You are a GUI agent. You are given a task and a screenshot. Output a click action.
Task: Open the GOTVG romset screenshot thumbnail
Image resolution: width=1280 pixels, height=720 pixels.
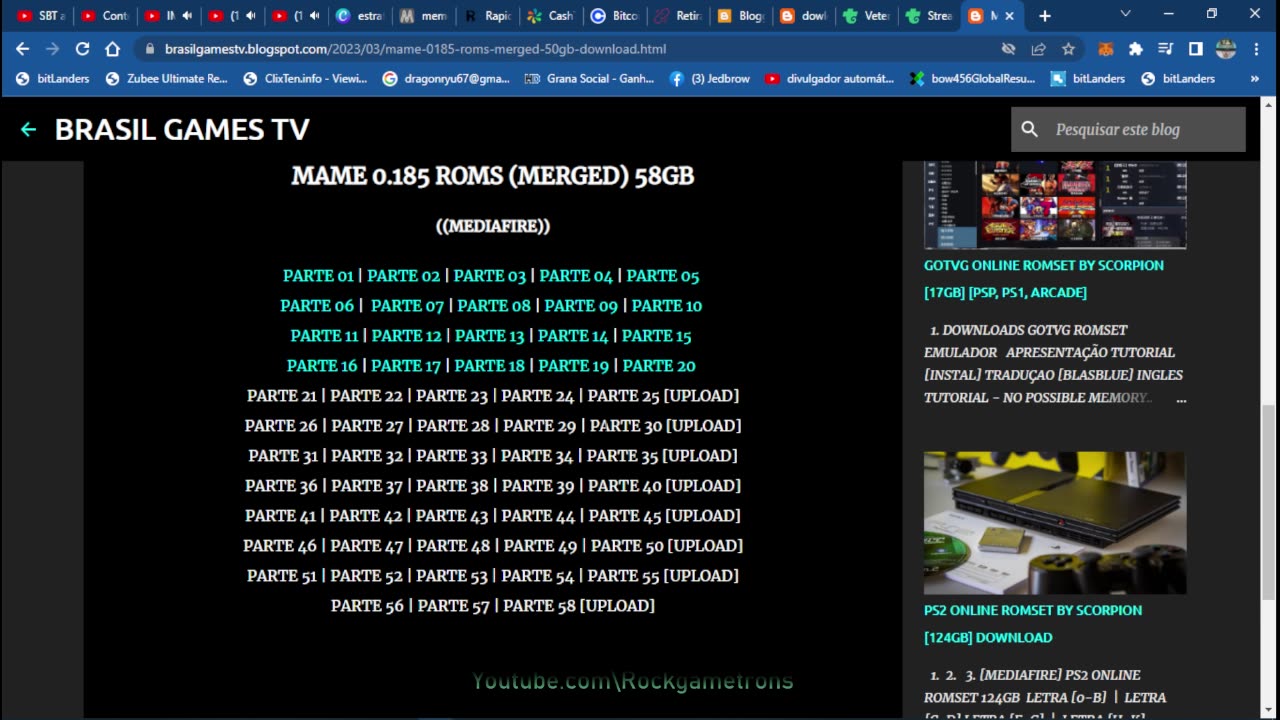[1055, 205]
